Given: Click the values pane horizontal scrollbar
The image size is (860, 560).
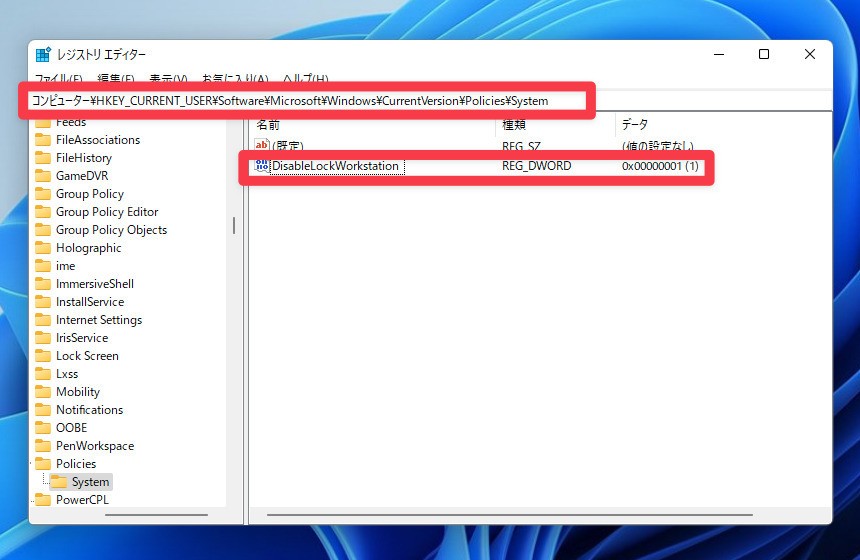Looking at the screenshot, I should (510, 515).
